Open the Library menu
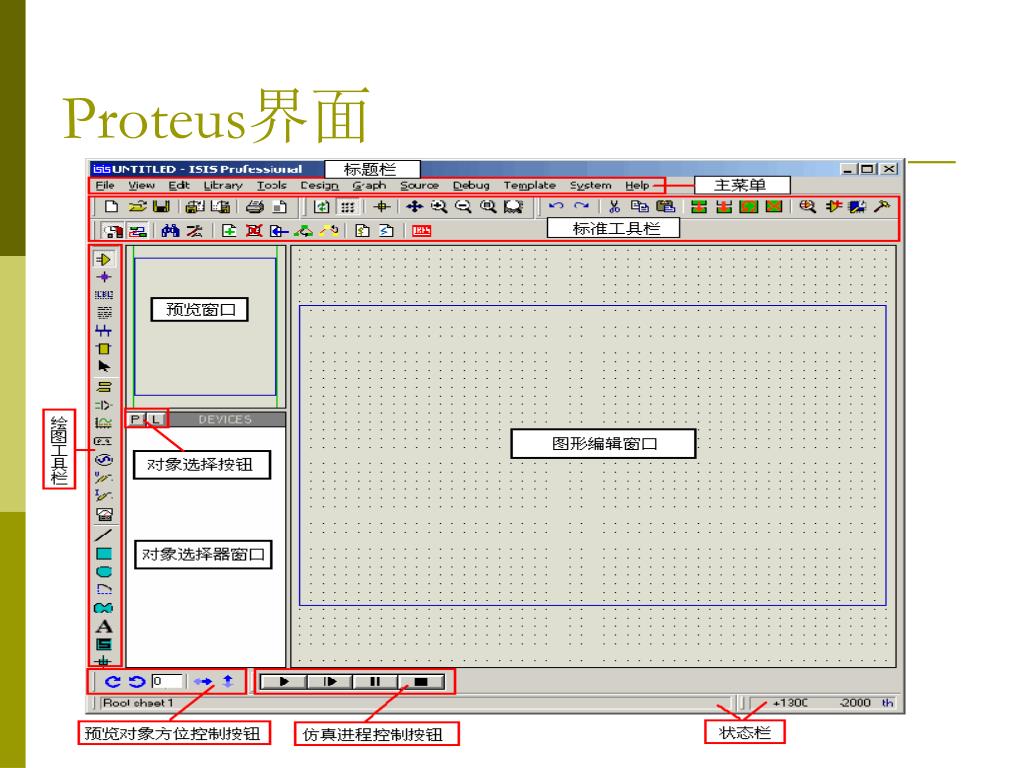 point(223,185)
